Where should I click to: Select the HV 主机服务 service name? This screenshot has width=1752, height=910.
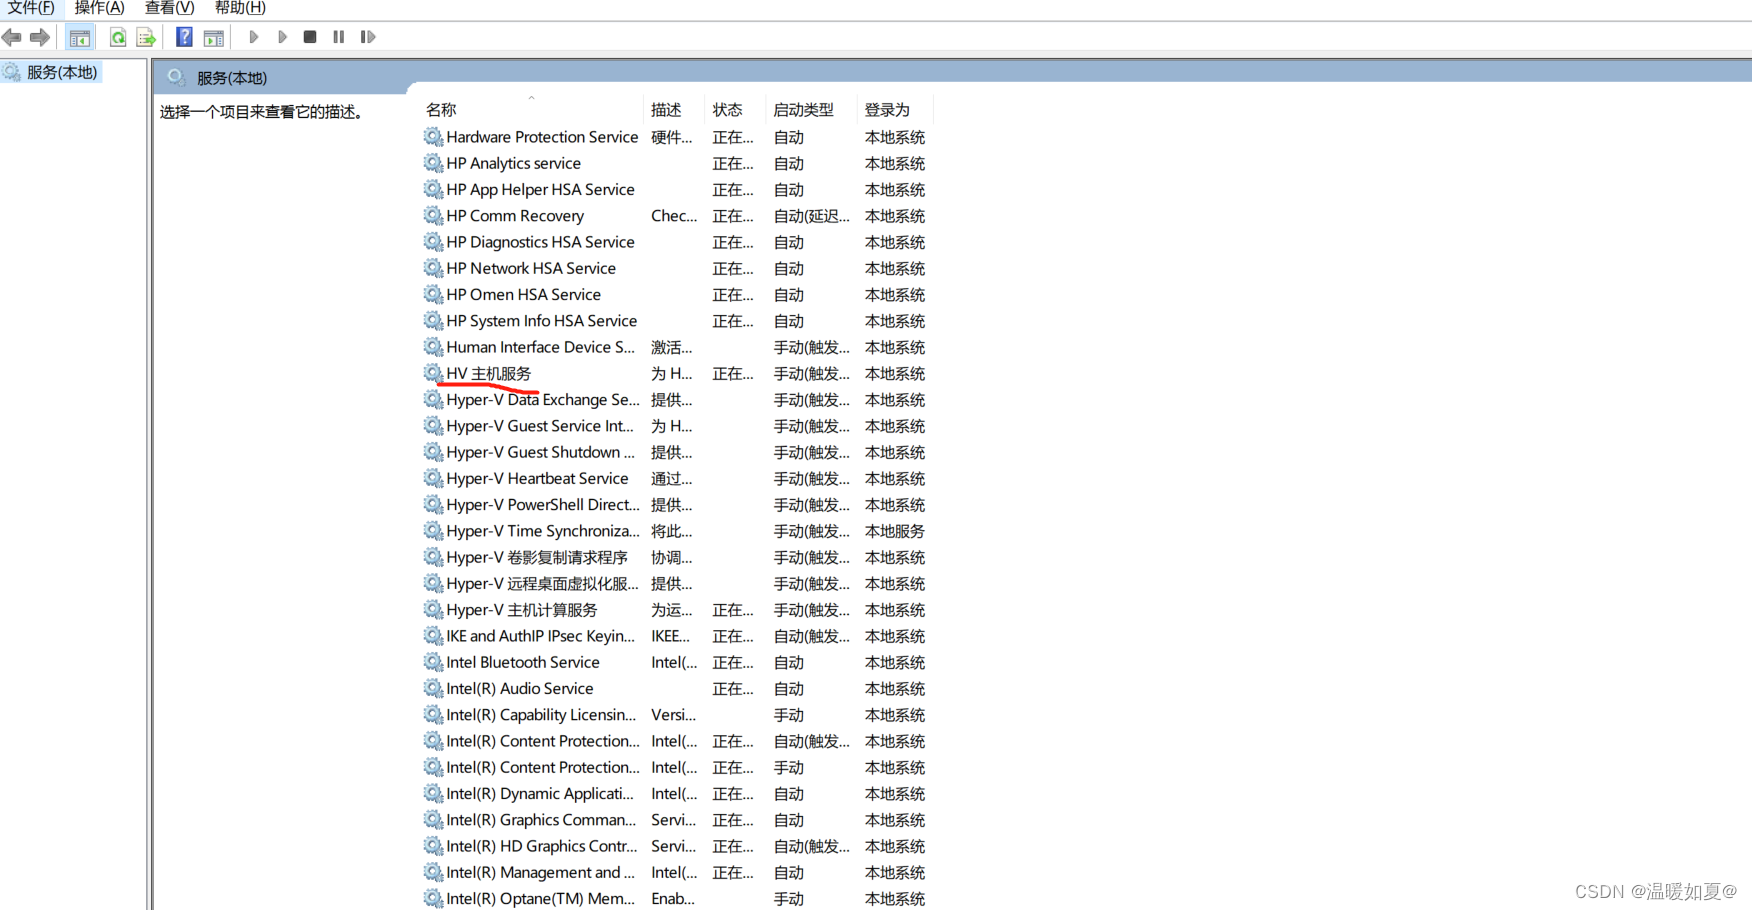[x=489, y=373]
